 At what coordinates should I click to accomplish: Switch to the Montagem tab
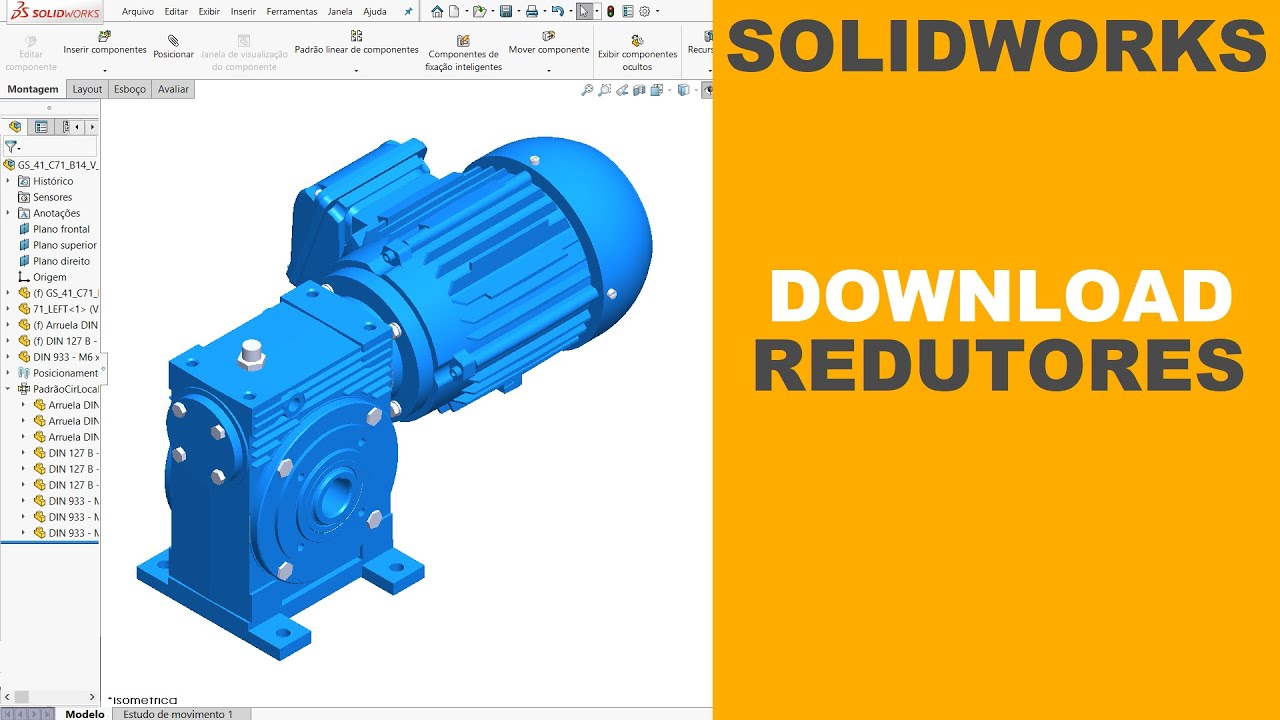(33, 89)
